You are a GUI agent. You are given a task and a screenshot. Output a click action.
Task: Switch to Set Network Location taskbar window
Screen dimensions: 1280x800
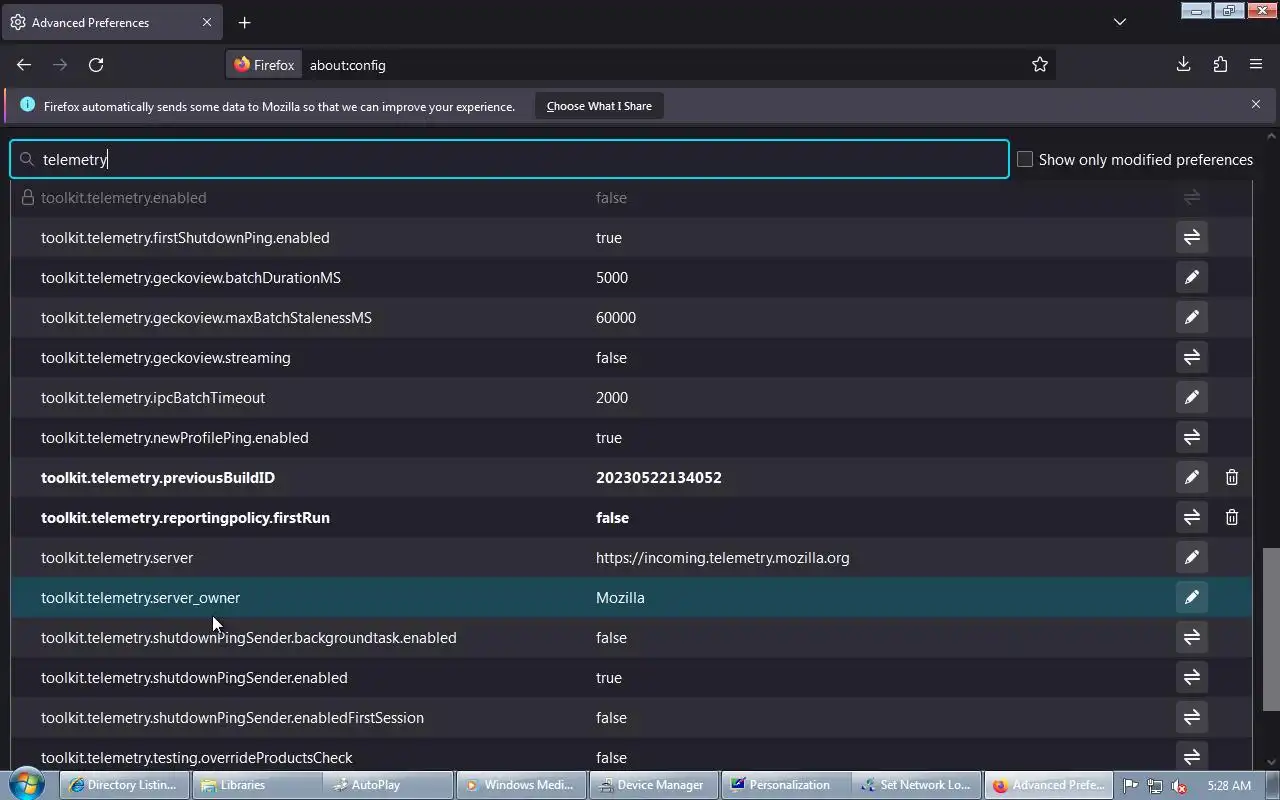917,785
